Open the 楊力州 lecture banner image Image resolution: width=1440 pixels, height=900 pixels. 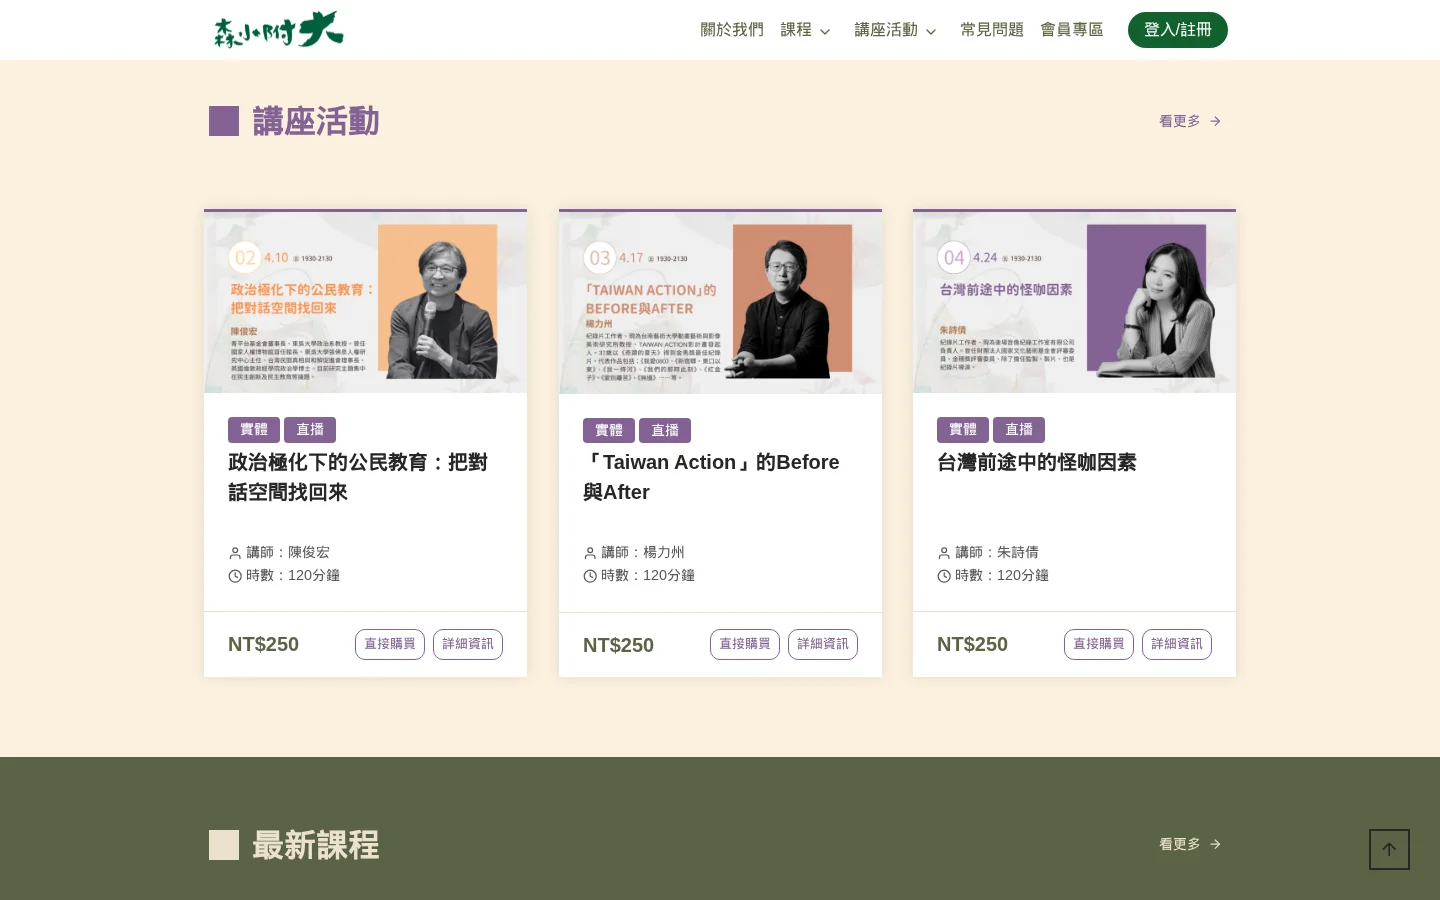click(720, 302)
